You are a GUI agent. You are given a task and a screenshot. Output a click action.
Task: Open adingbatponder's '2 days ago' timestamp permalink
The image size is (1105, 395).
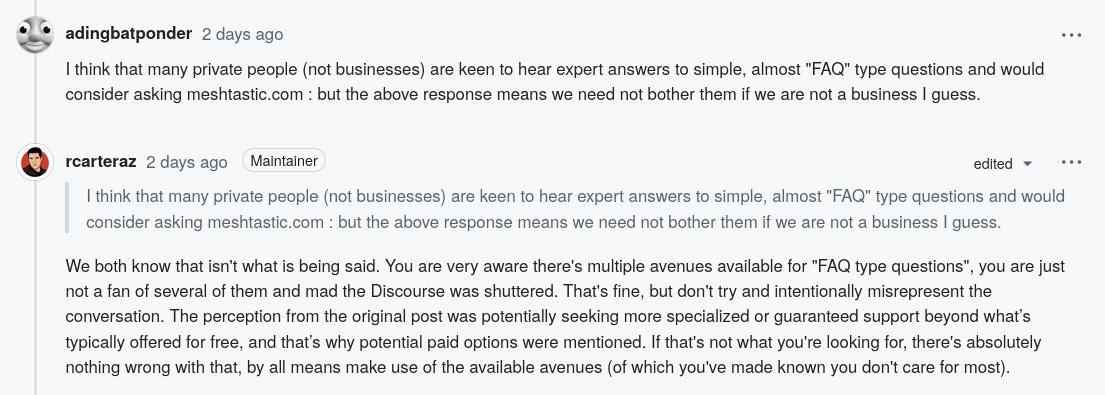(242, 35)
